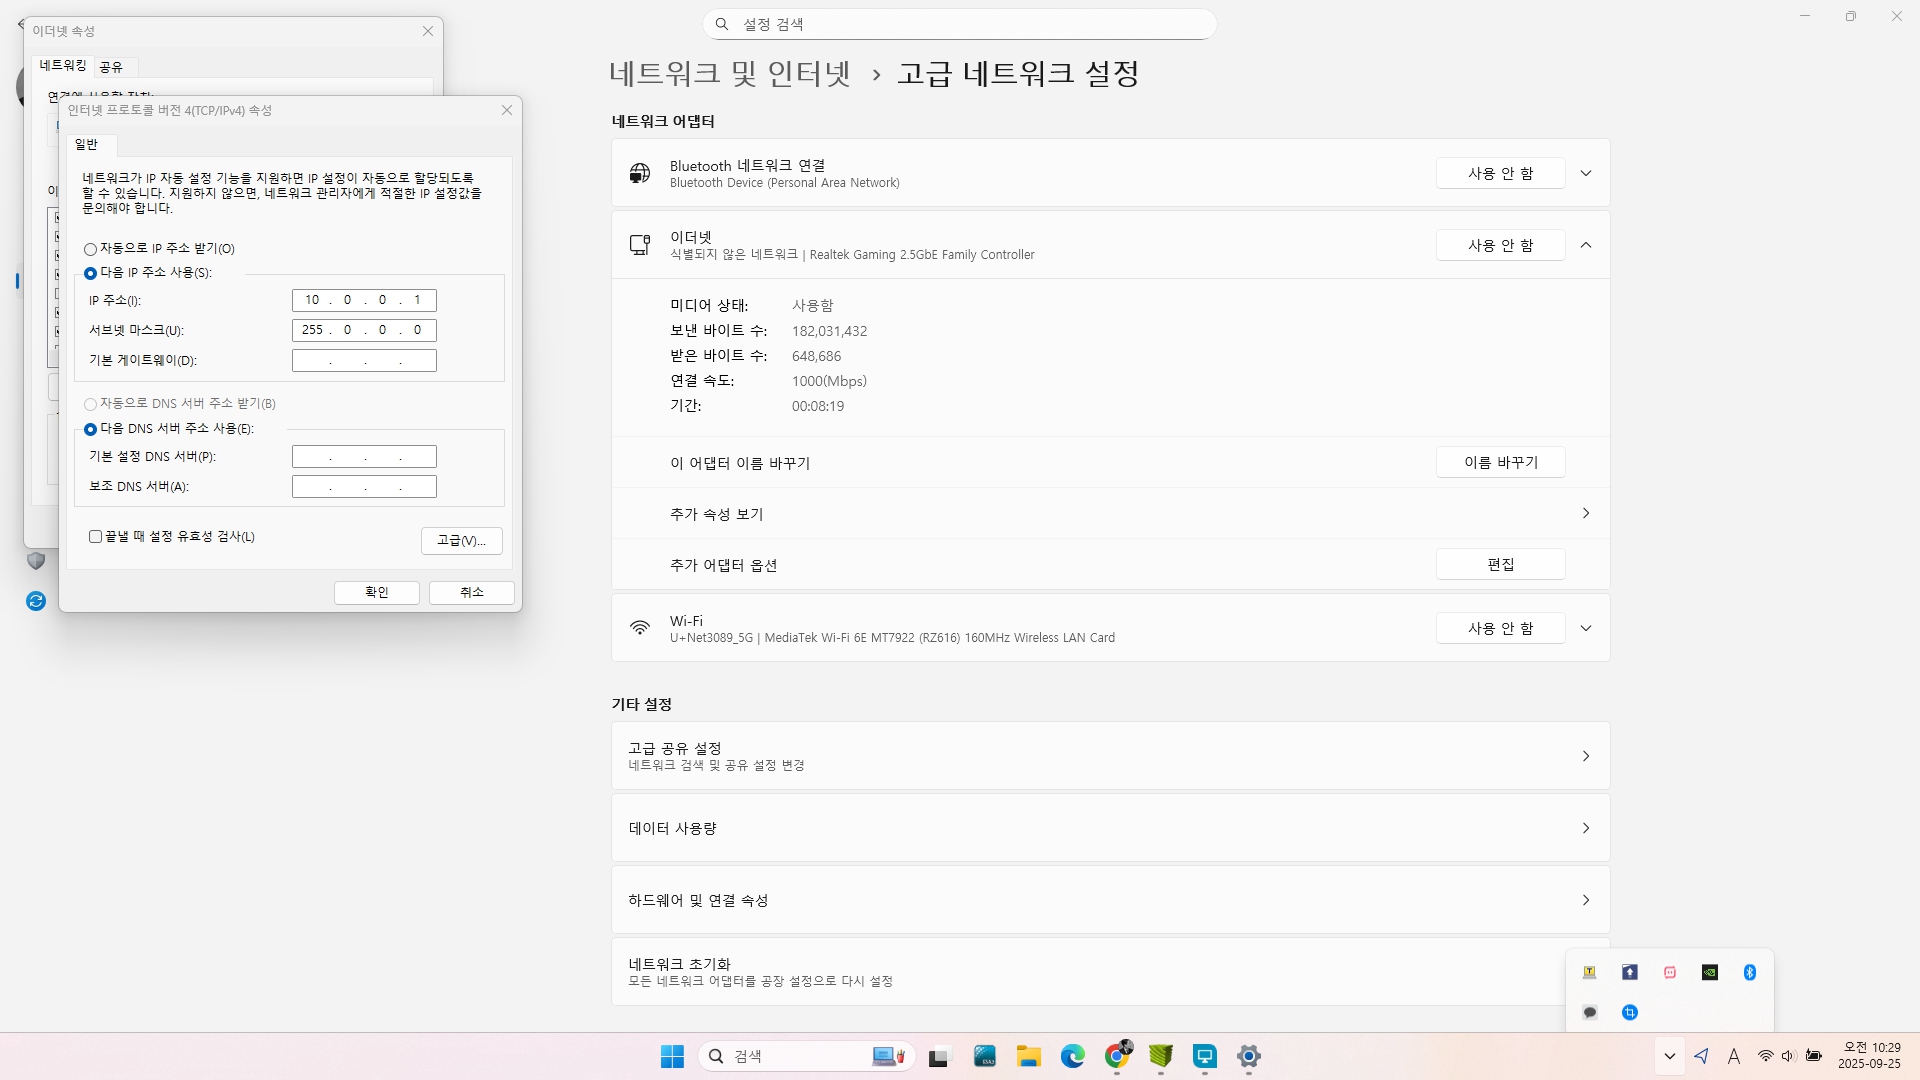
Task: Collapse the 이더넷 adapter details
Action: [x=1585, y=245]
